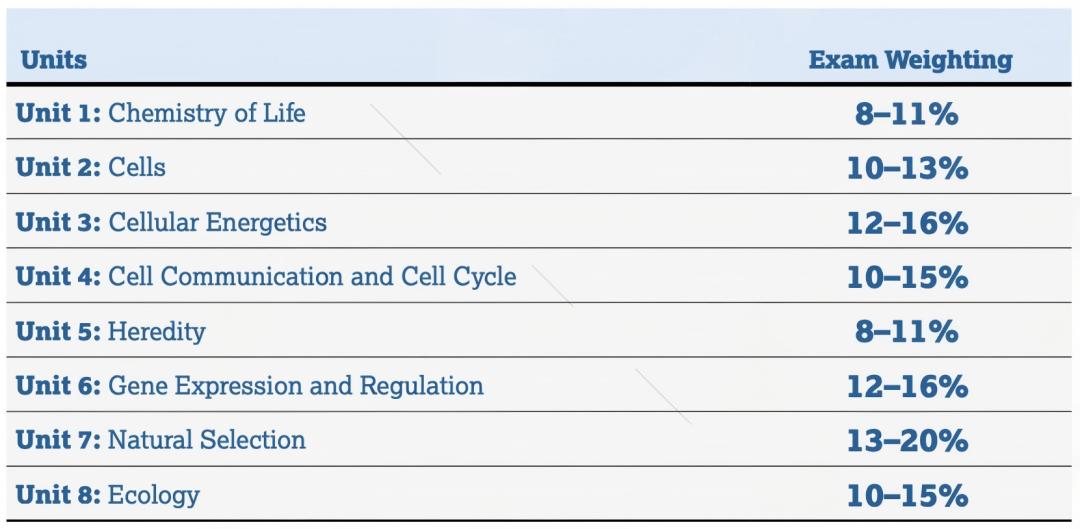1080x529 pixels.
Task: Click the 13–20% exam weighting value
Action: click(907, 441)
